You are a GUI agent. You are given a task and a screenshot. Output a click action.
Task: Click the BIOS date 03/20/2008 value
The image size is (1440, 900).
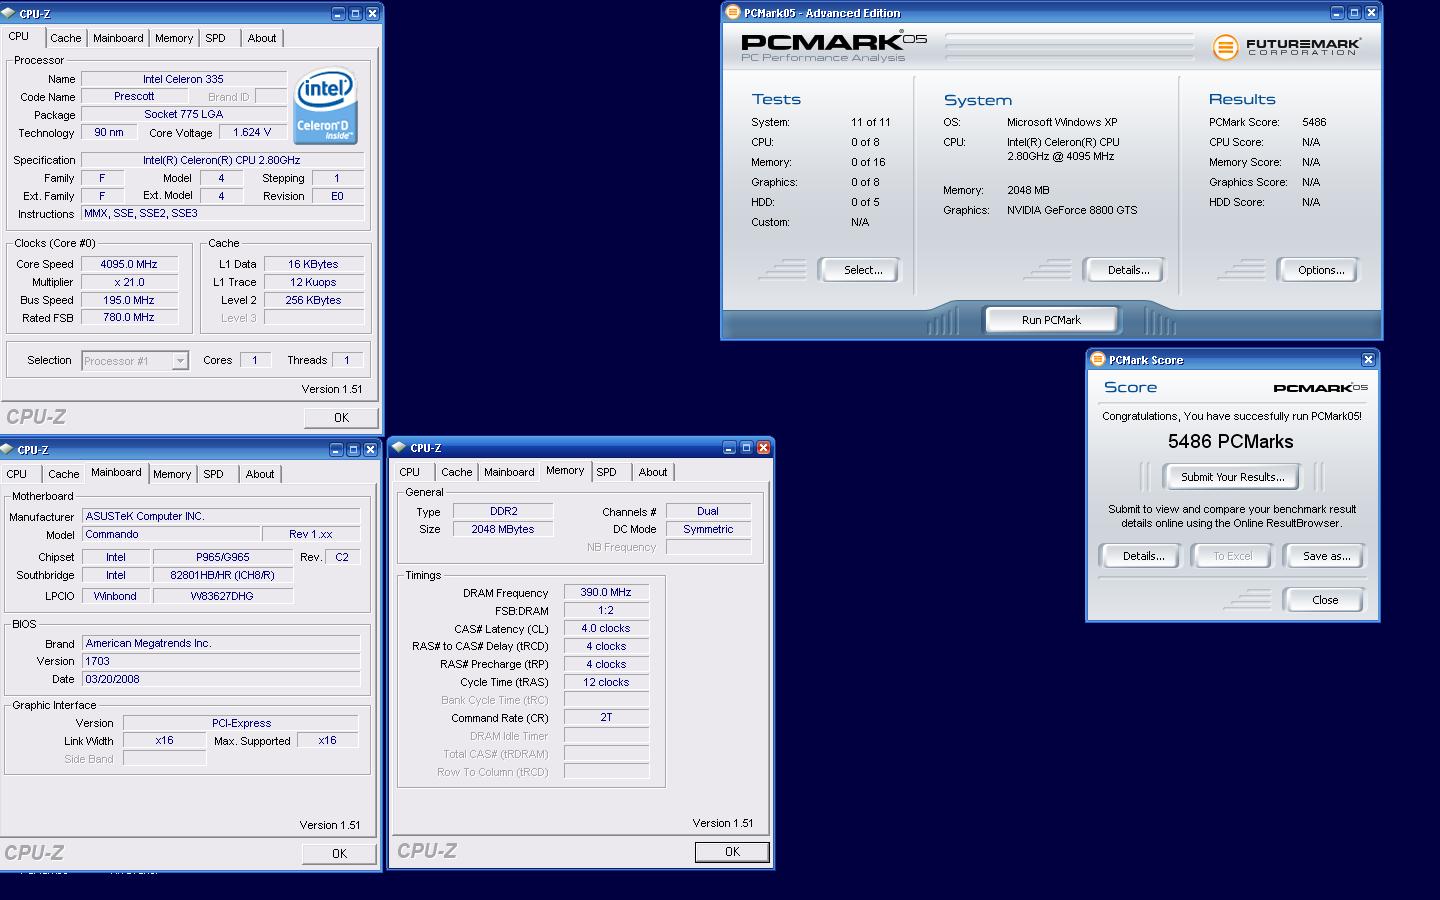(220, 680)
